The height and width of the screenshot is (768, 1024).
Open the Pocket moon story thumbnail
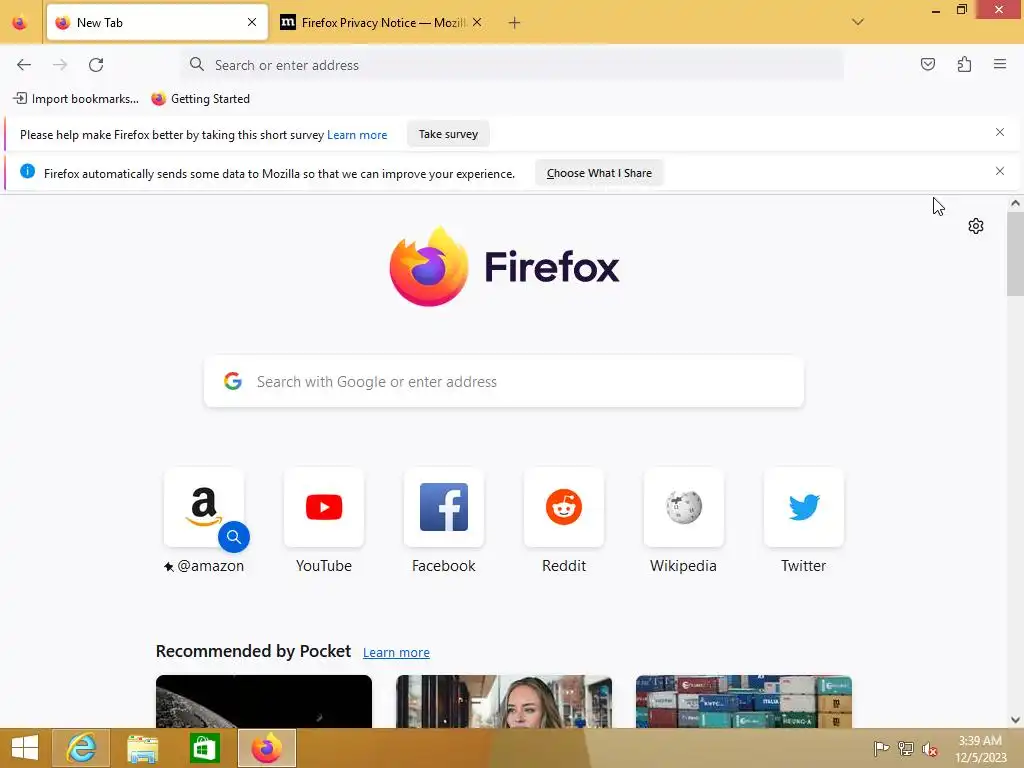tap(264, 701)
